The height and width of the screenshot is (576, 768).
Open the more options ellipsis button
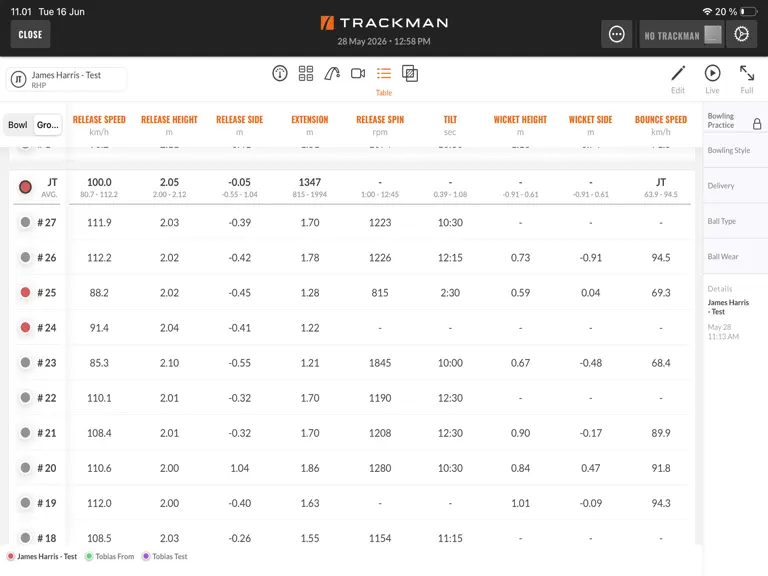617,34
